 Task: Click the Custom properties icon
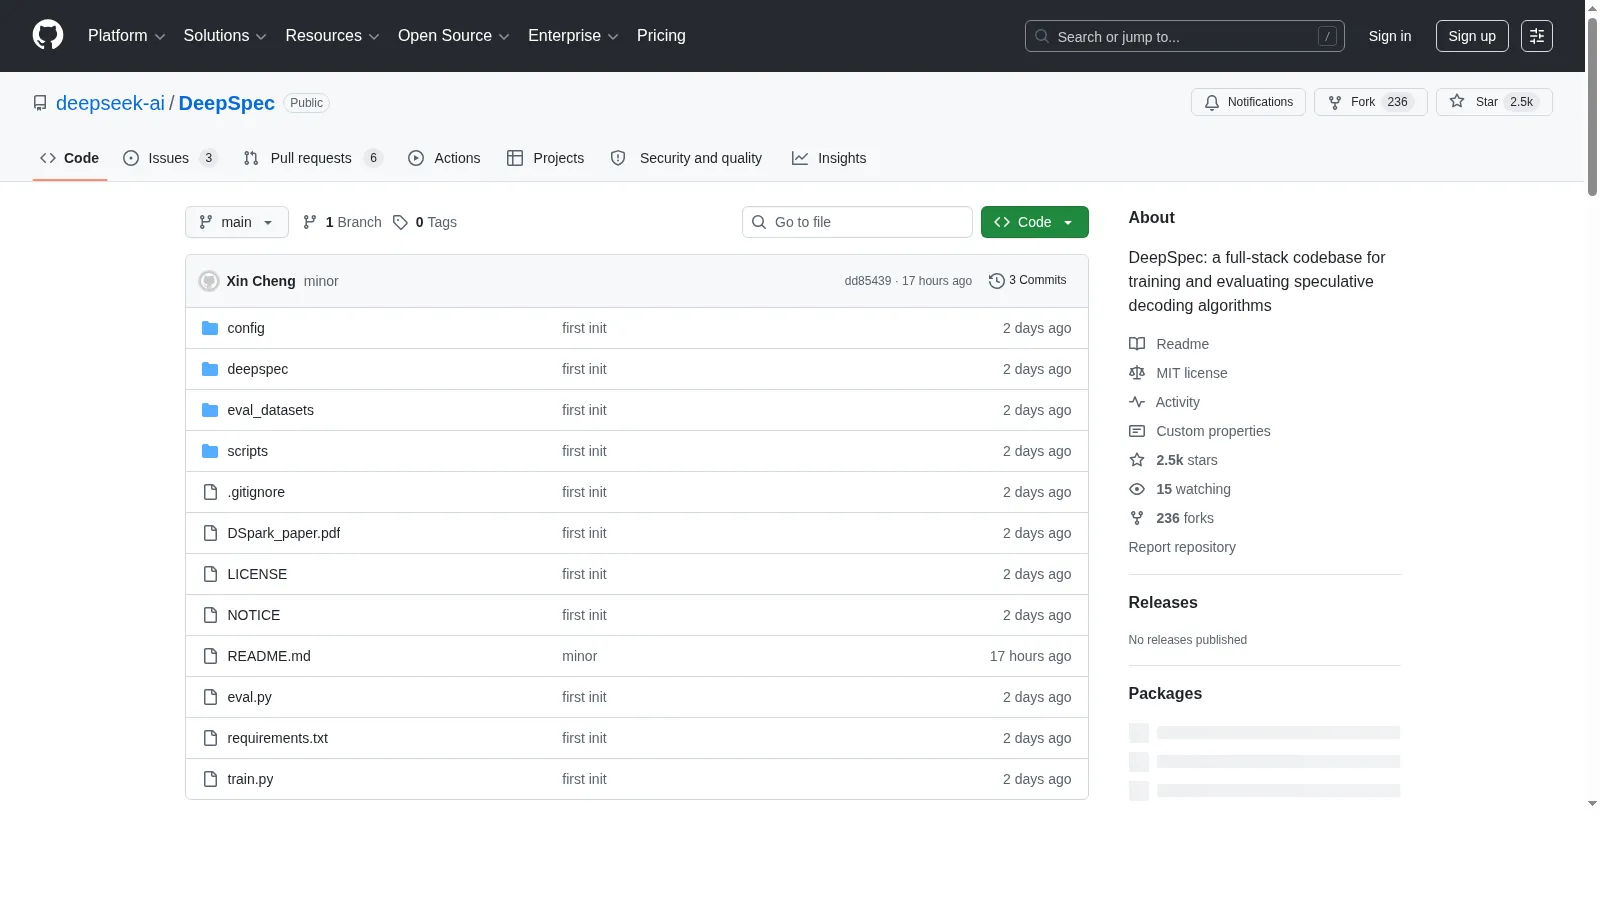tap(1137, 431)
